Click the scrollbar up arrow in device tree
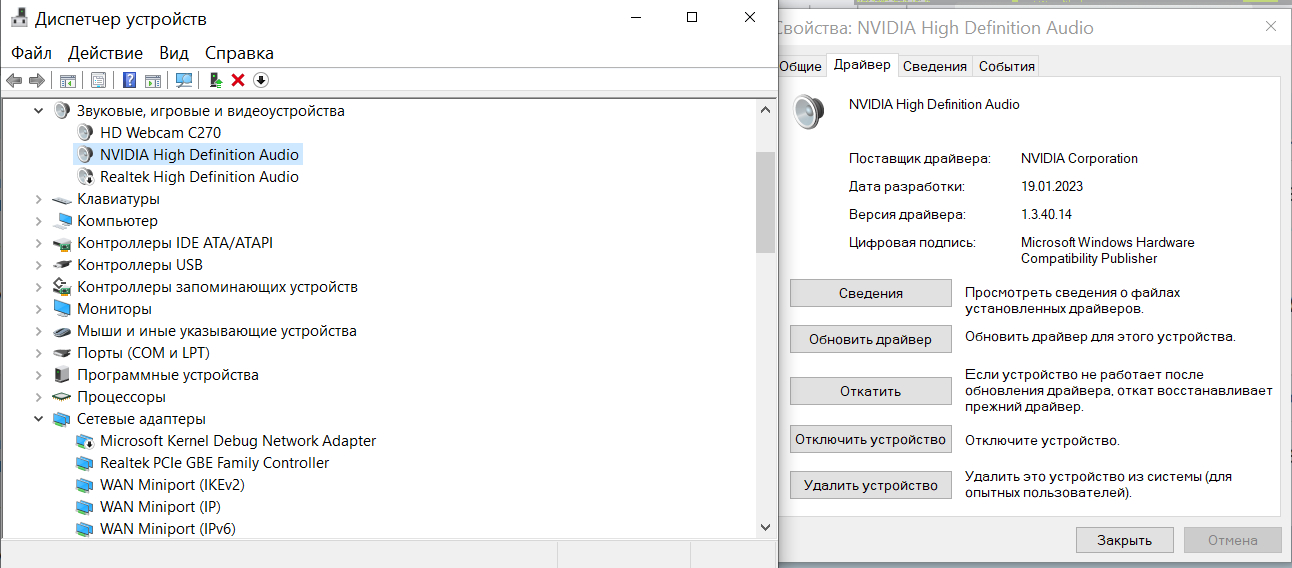Screen dimensions: 1292x568 (x=765, y=109)
